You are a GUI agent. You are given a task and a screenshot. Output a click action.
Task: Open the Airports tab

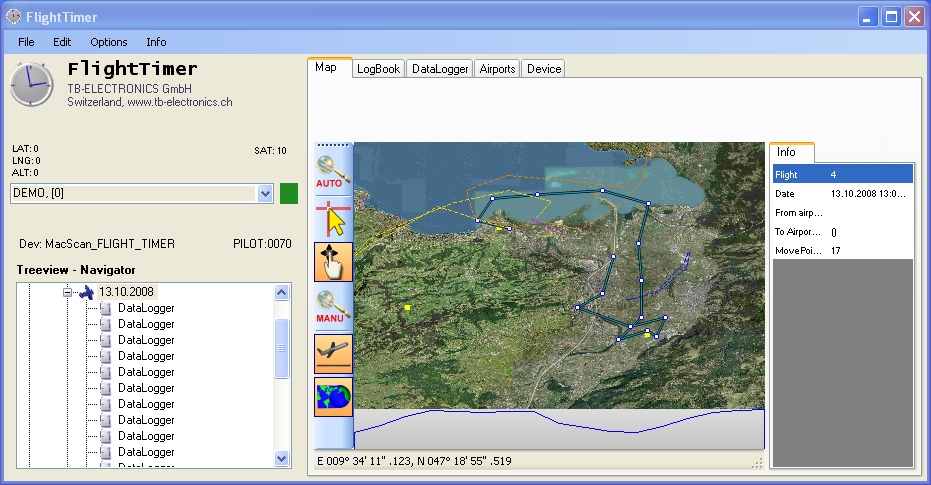497,69
